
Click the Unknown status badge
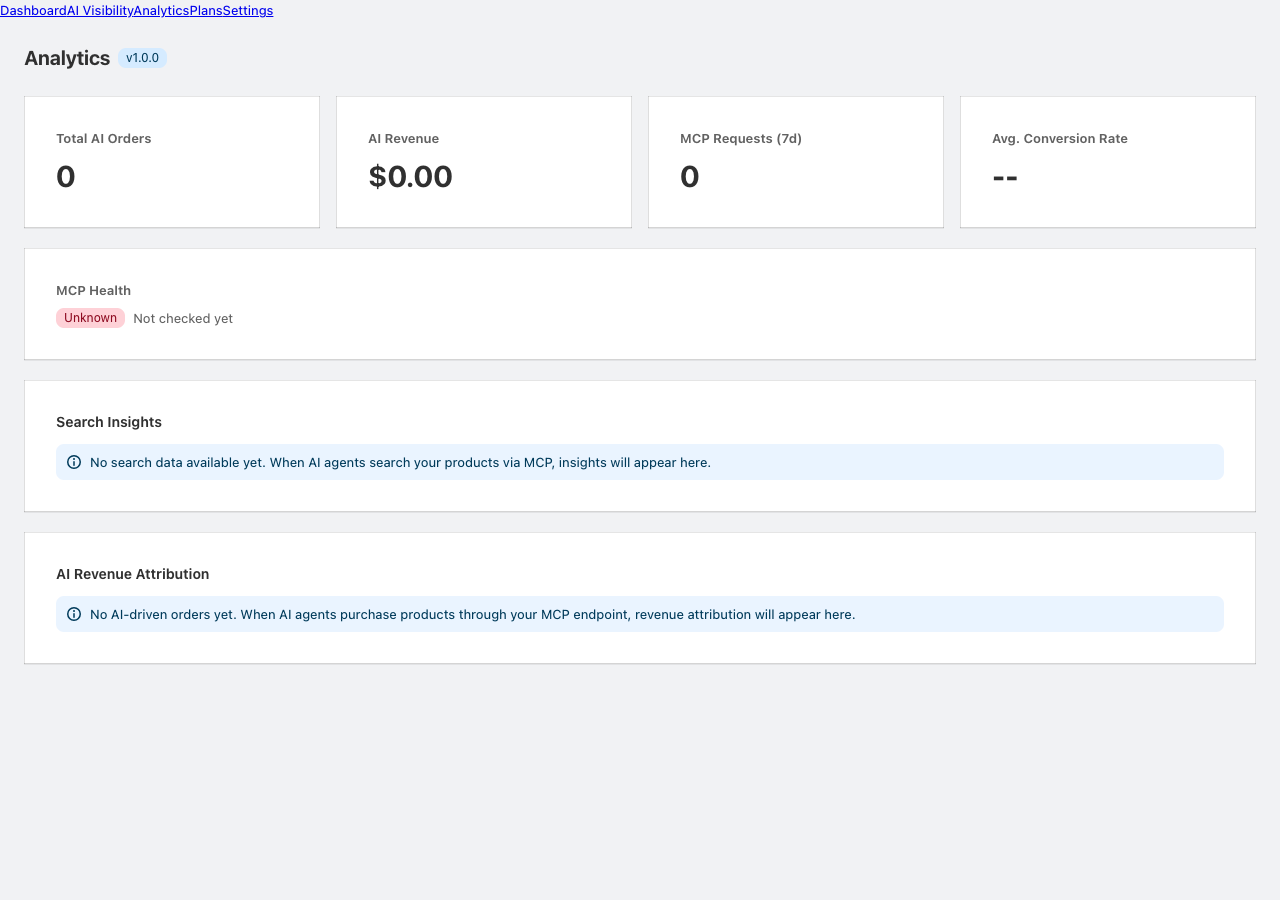point(90,318)
